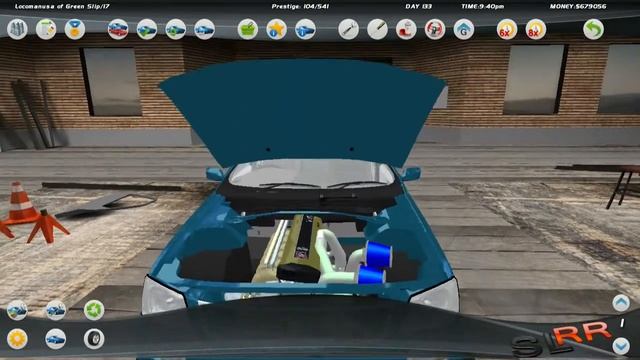Open the blue car info icon
Image resolution: width=640 pixels, height=360 pixels.
click(305, 29)
